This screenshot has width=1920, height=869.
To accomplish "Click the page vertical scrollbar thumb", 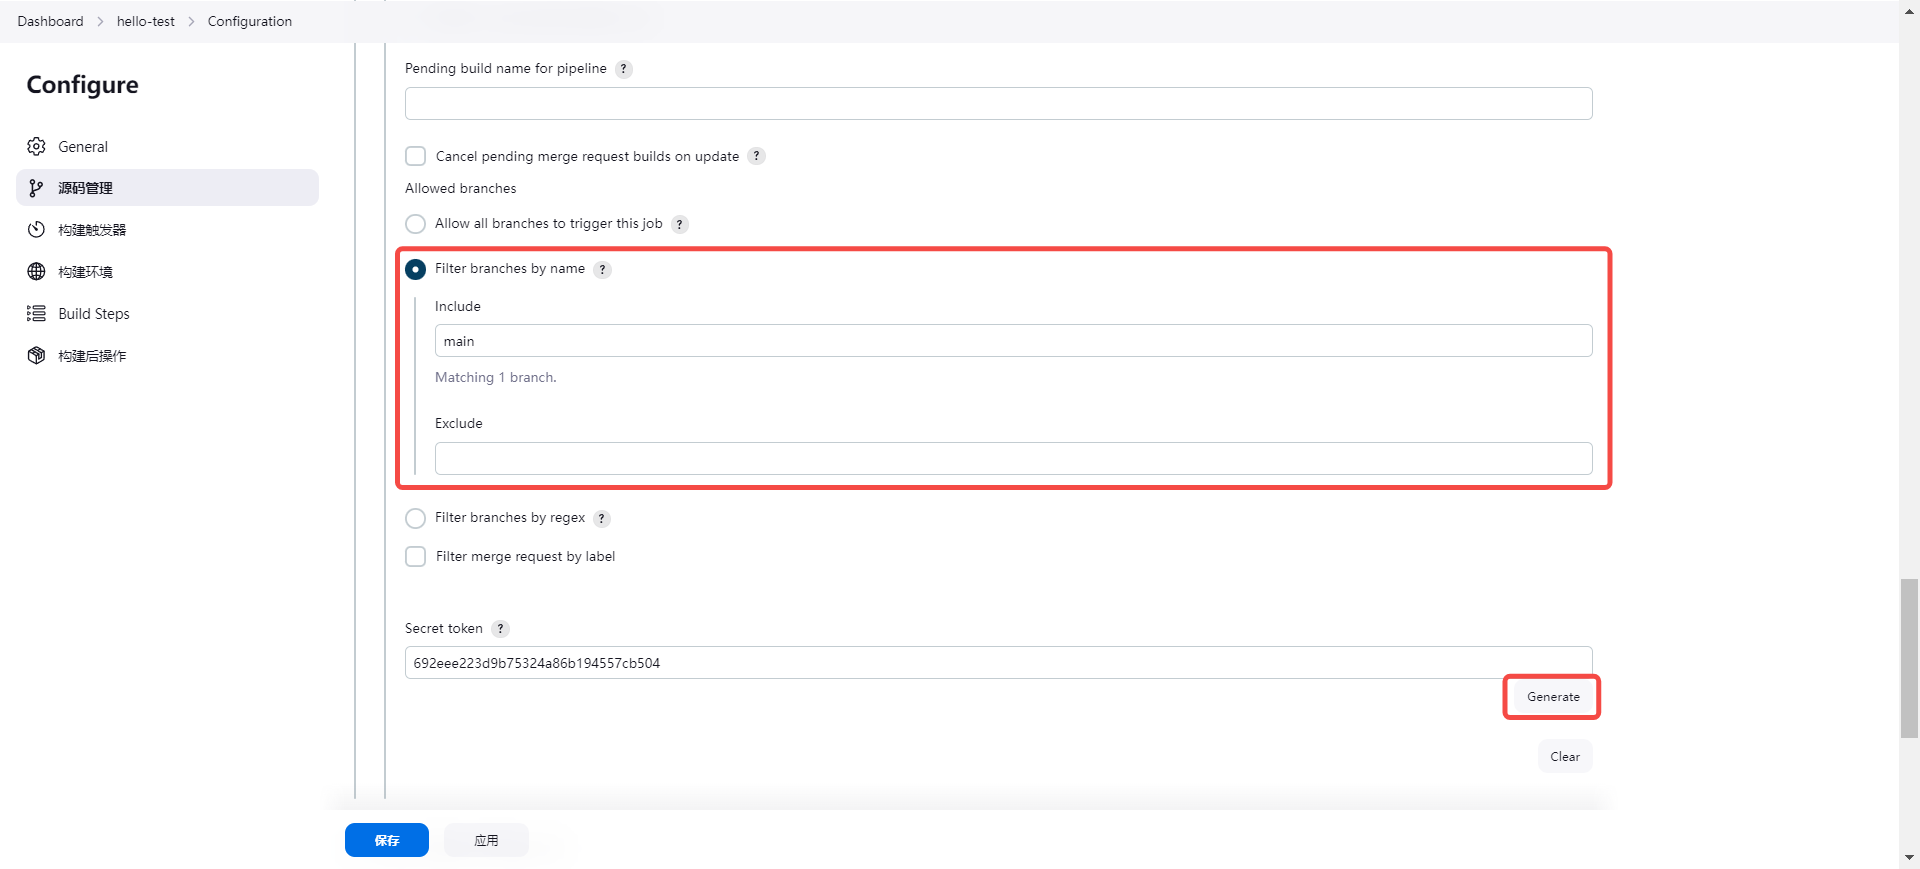I will click(1909, 658).
